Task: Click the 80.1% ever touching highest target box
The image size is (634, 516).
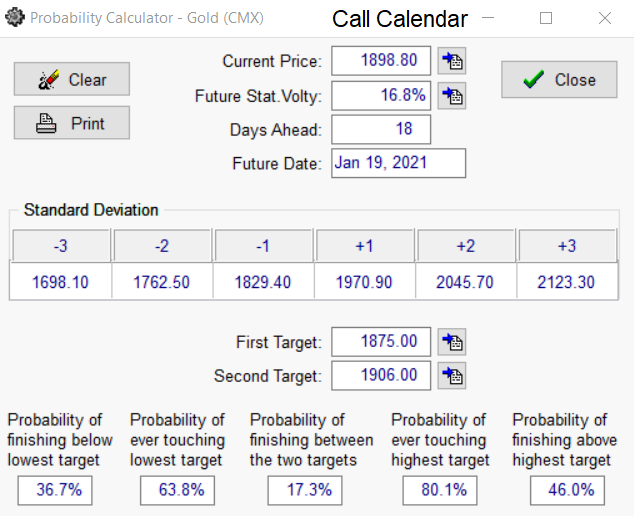Action: (440, 491)
